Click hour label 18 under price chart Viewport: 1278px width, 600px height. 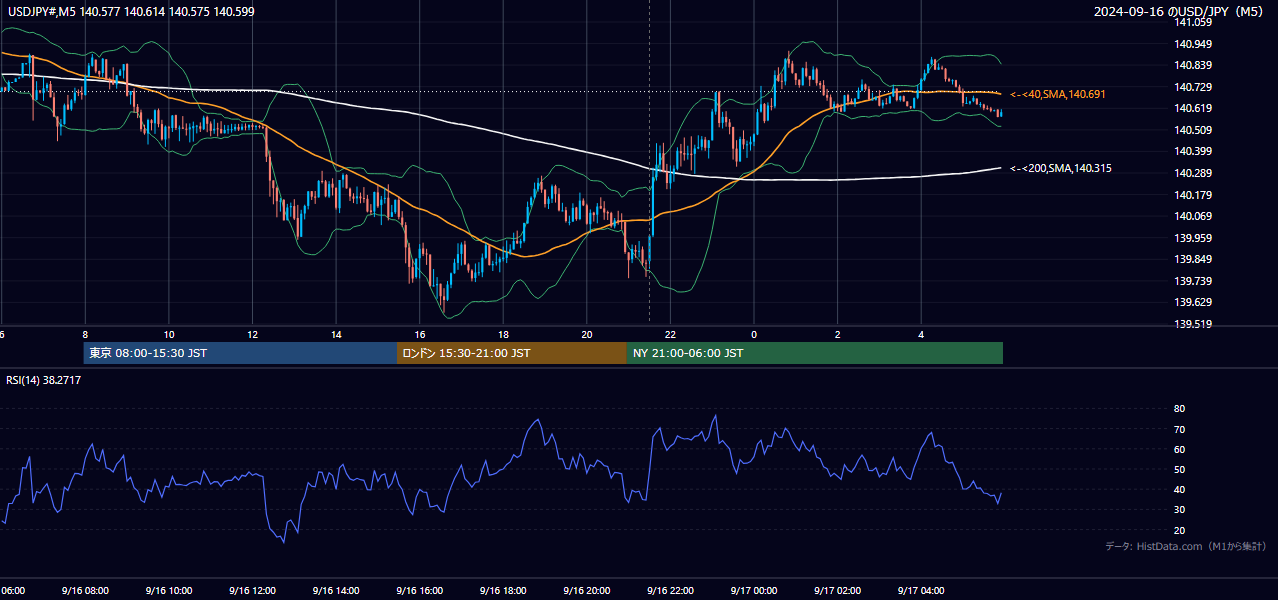coord(503,334)
